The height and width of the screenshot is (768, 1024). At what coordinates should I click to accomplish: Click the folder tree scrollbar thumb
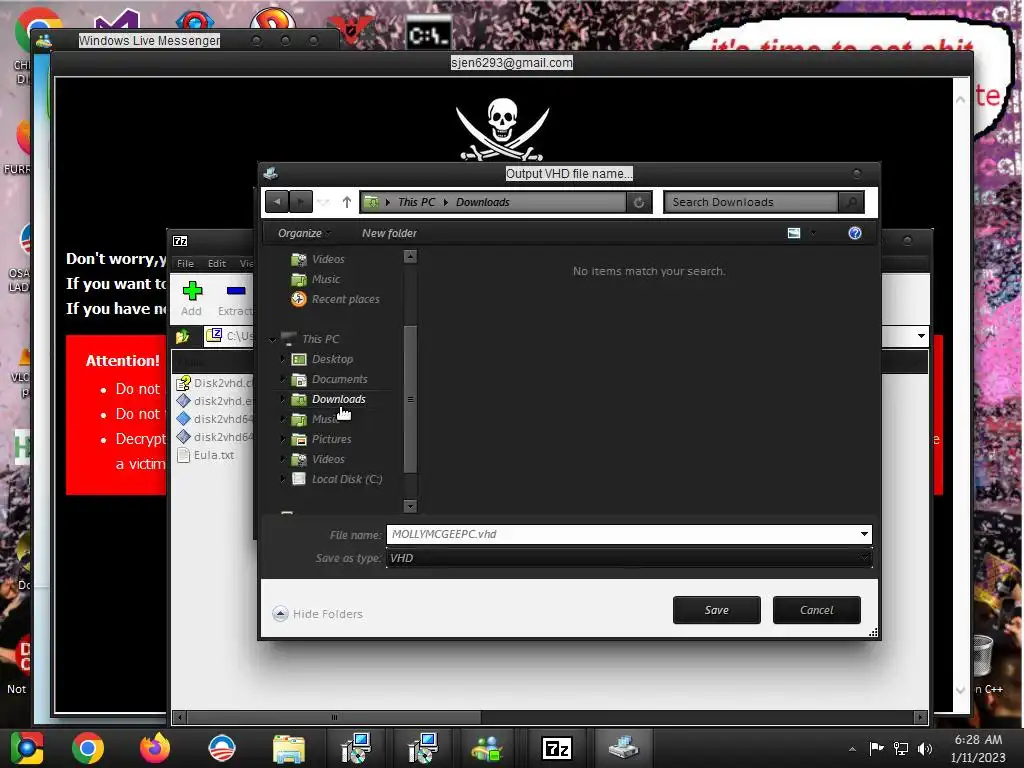pyautogui.click(x=410, y=399)
